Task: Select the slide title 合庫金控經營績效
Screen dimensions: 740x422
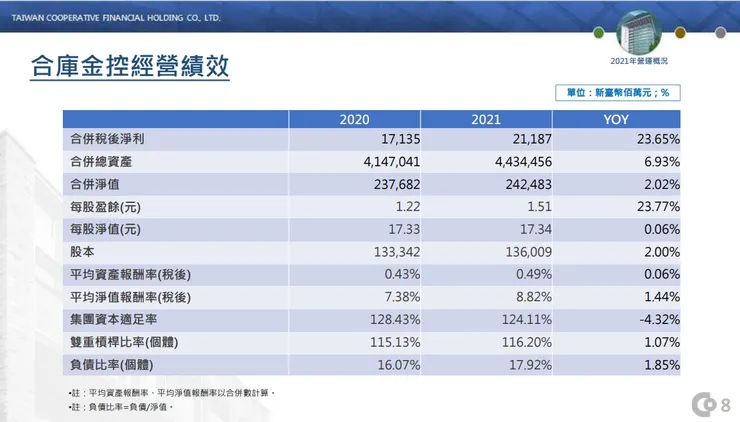Action: click(x=130, y=66)
